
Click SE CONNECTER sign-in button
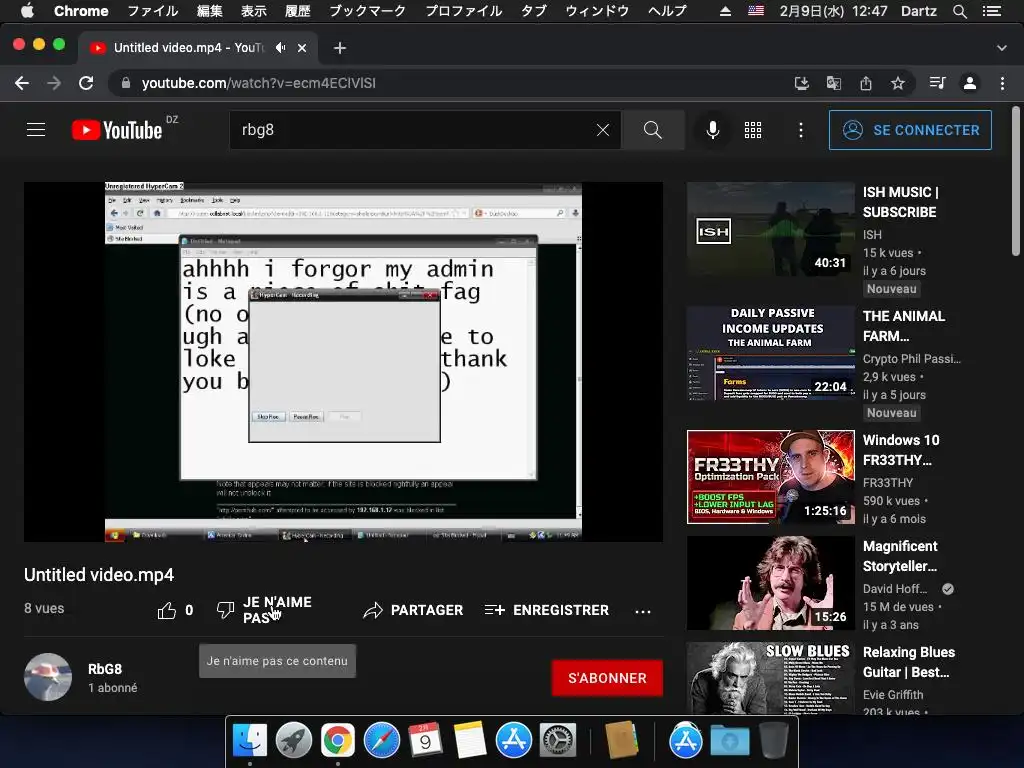910,130
